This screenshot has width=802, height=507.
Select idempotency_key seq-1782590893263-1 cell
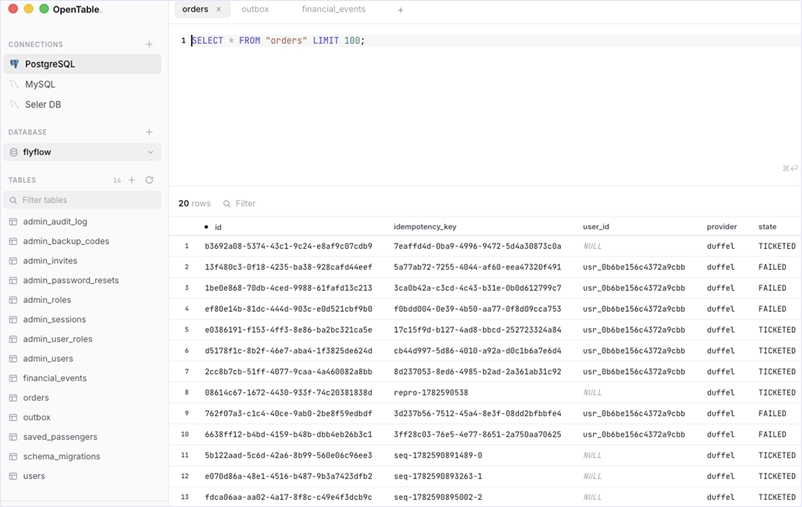pos(438,476)
